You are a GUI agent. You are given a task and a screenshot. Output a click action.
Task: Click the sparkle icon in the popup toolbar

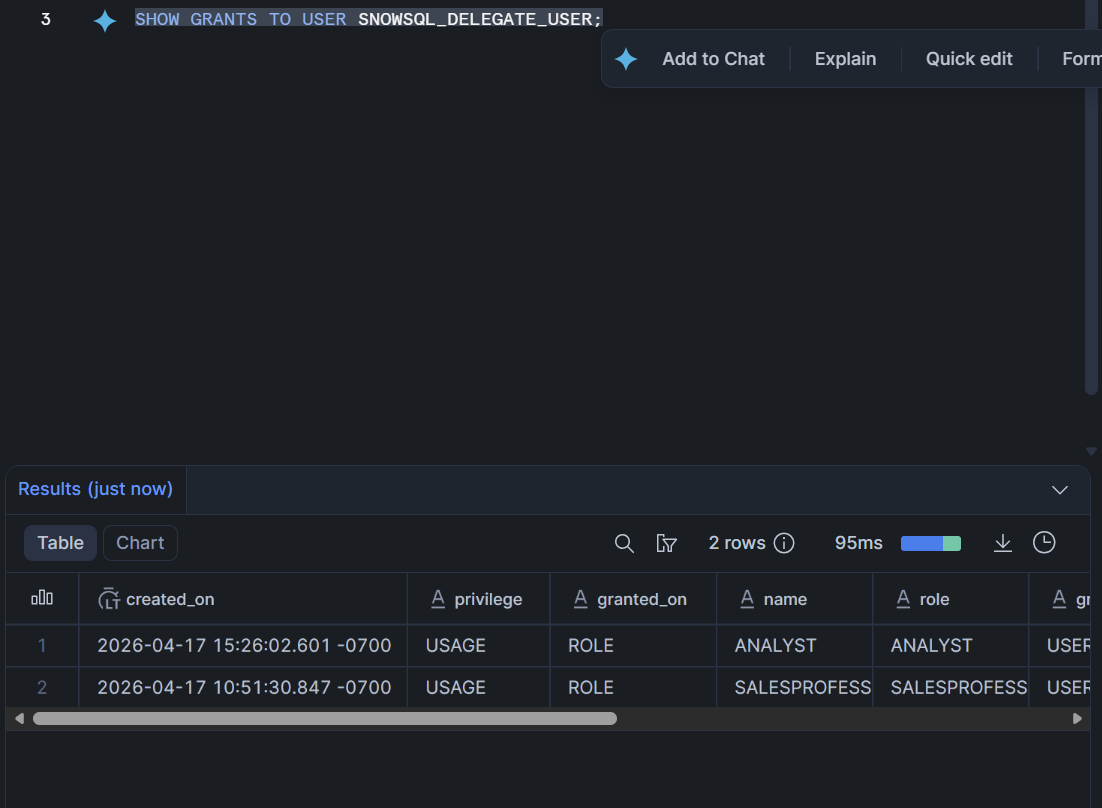pos(625,59)
